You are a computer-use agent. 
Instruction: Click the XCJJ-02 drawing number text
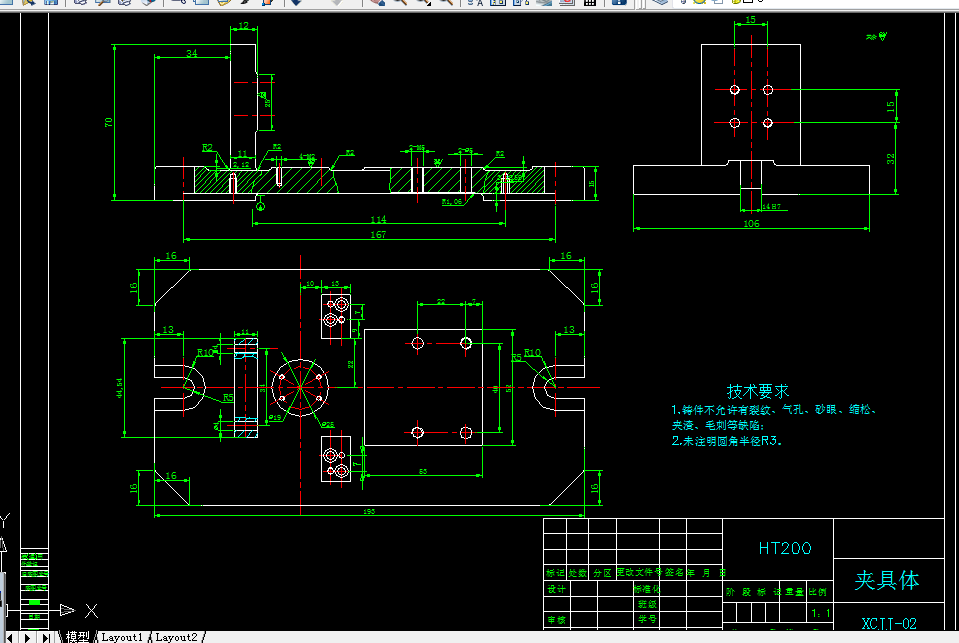[x=889, y=623]
